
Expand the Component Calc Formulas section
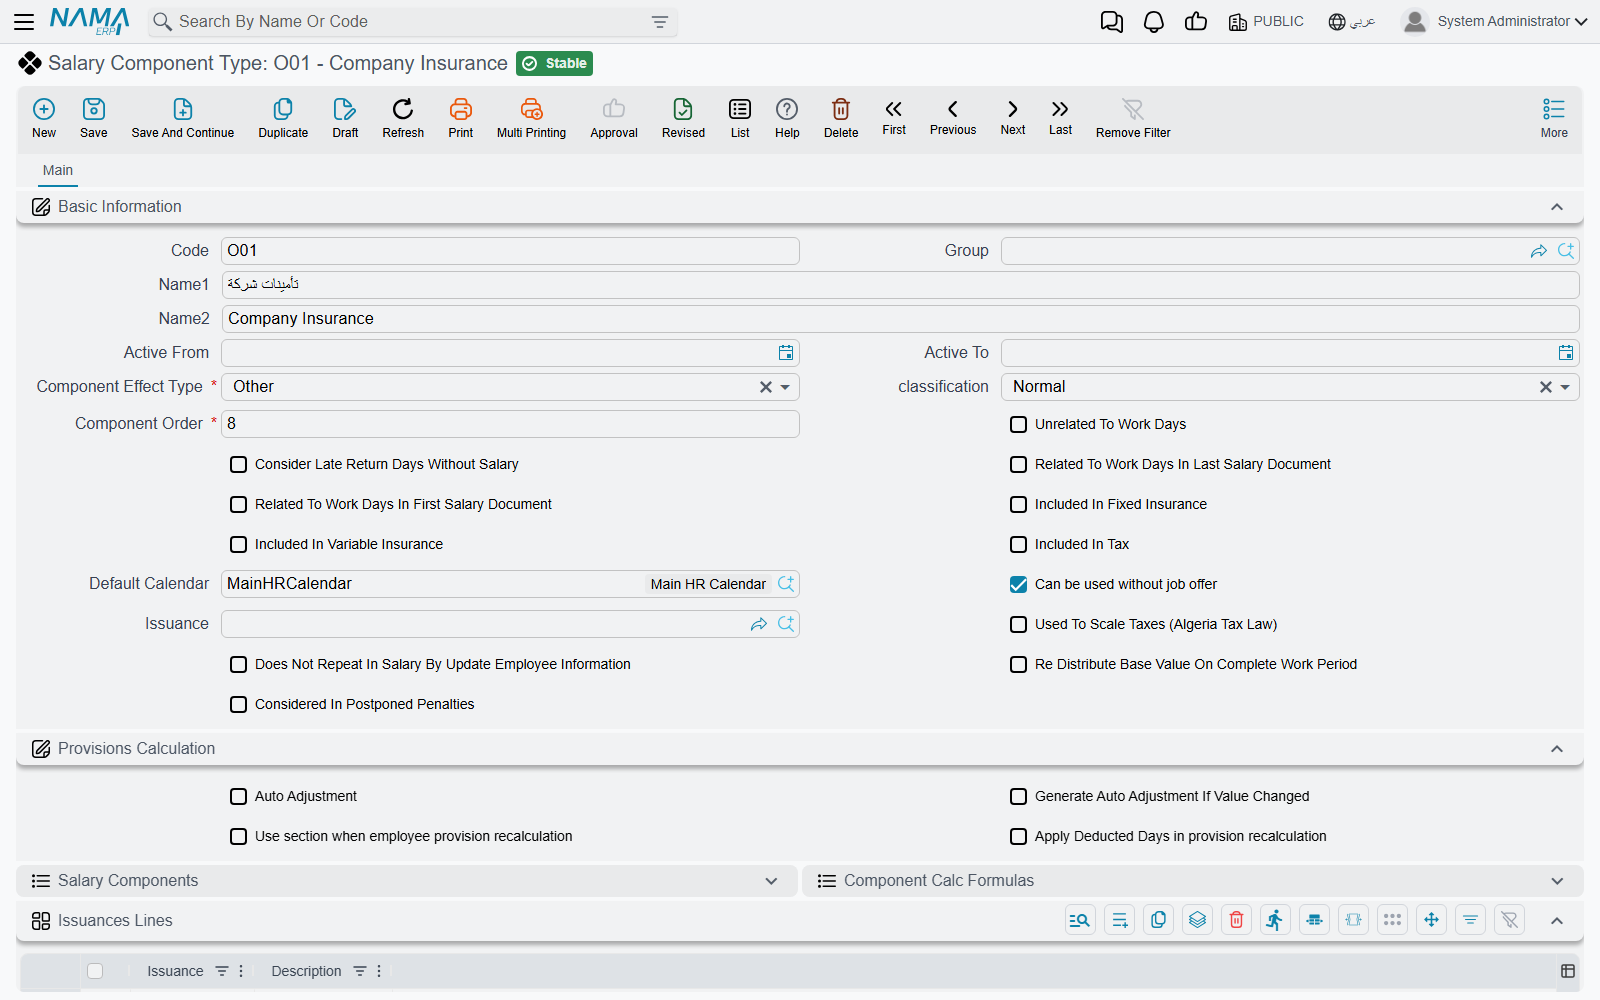coord(1557,881)
